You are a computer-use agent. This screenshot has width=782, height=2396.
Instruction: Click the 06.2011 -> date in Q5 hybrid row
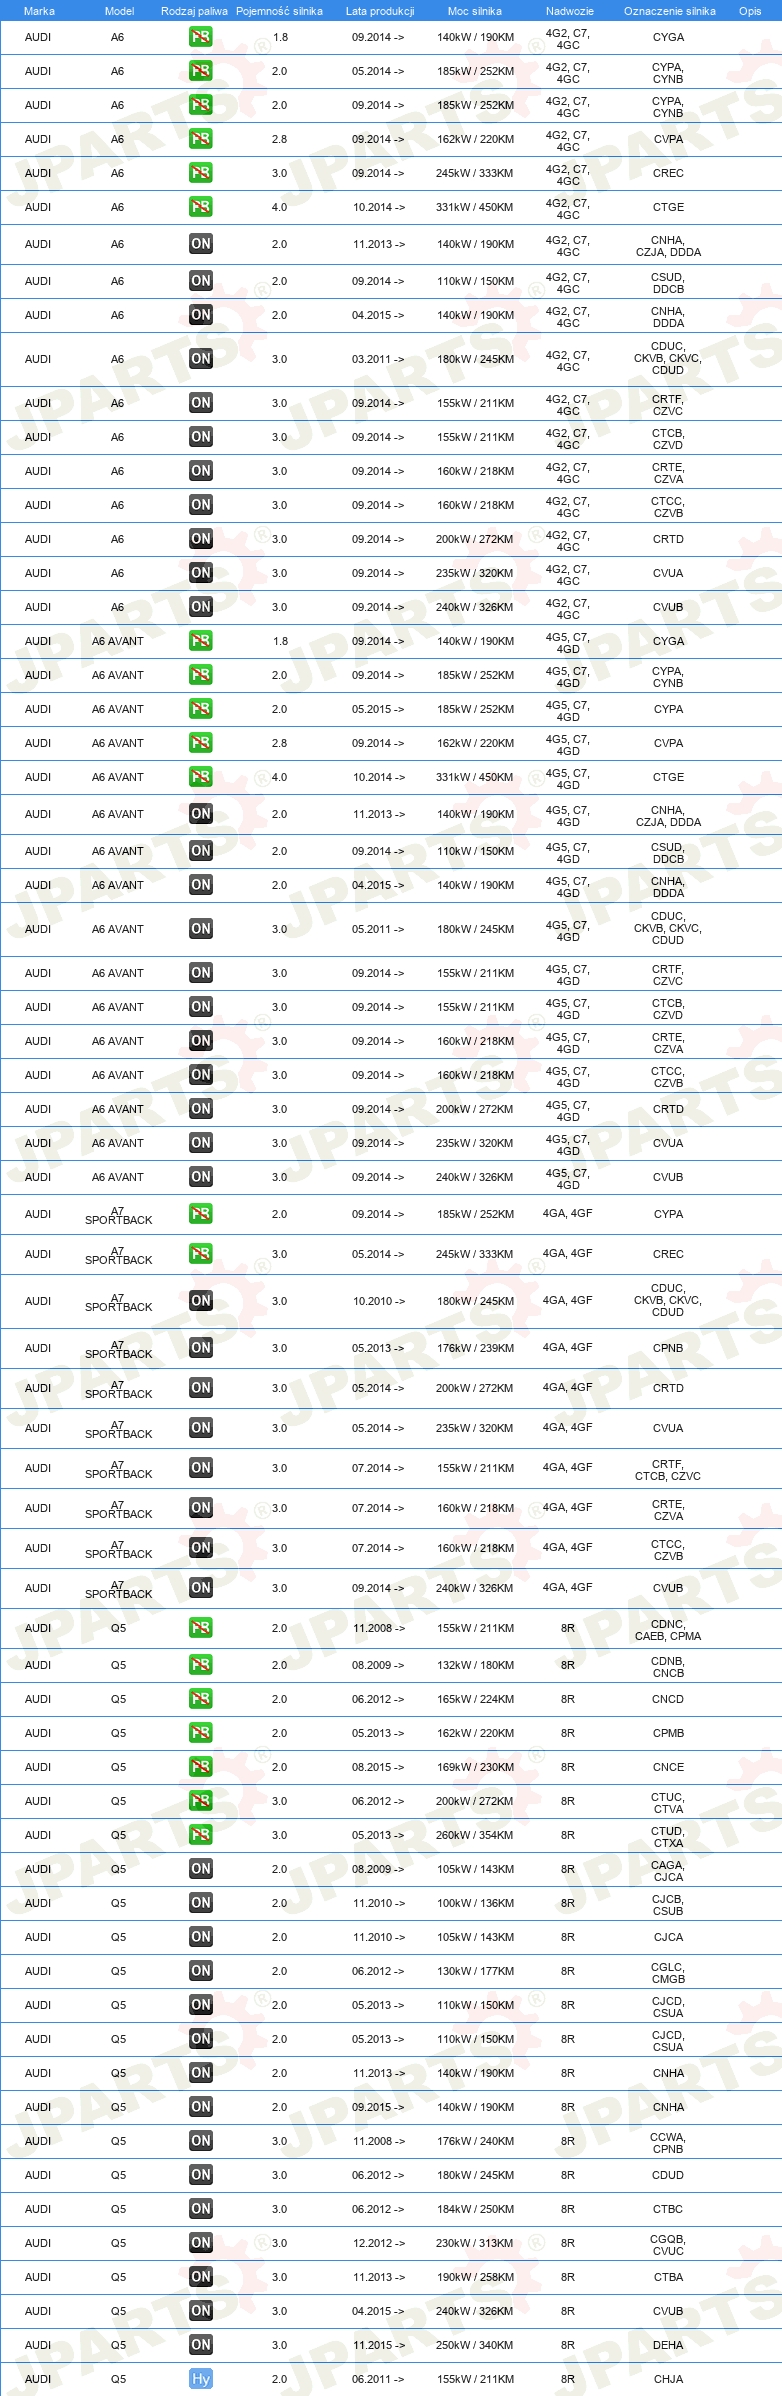378,2379
